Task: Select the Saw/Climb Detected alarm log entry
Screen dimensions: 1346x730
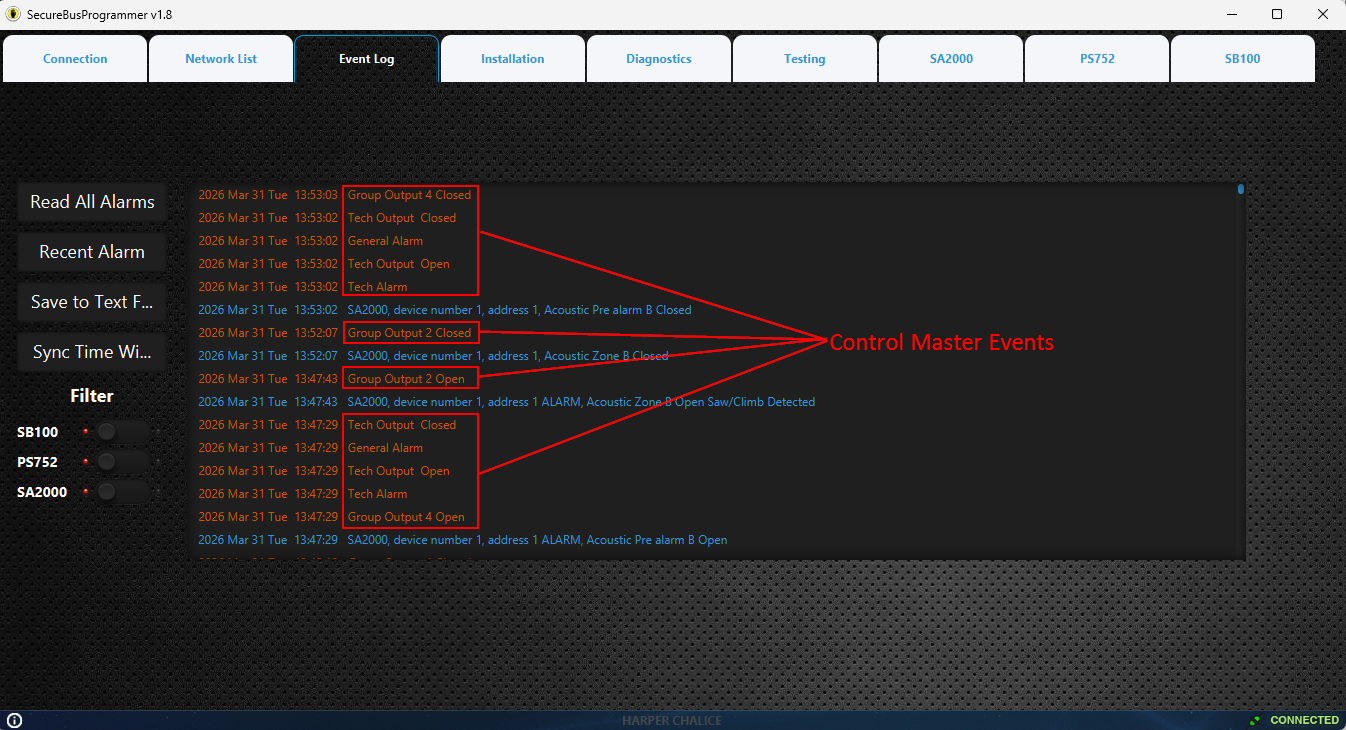Action: click(x=580, y=402)
